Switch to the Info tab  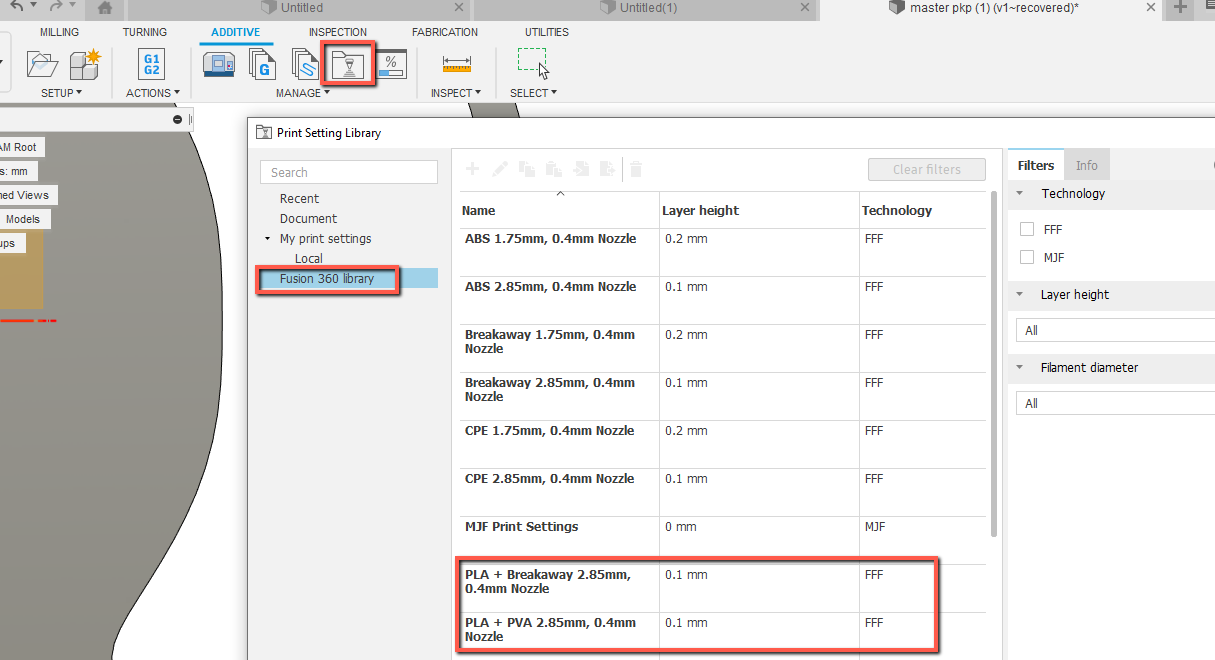(x=1087, y=164)
